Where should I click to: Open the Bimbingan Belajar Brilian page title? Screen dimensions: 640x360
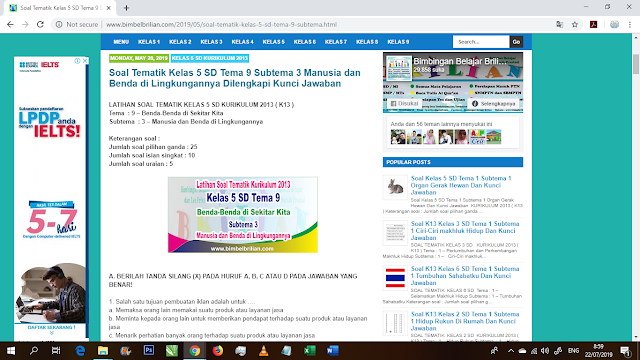[x=460, y=61]
